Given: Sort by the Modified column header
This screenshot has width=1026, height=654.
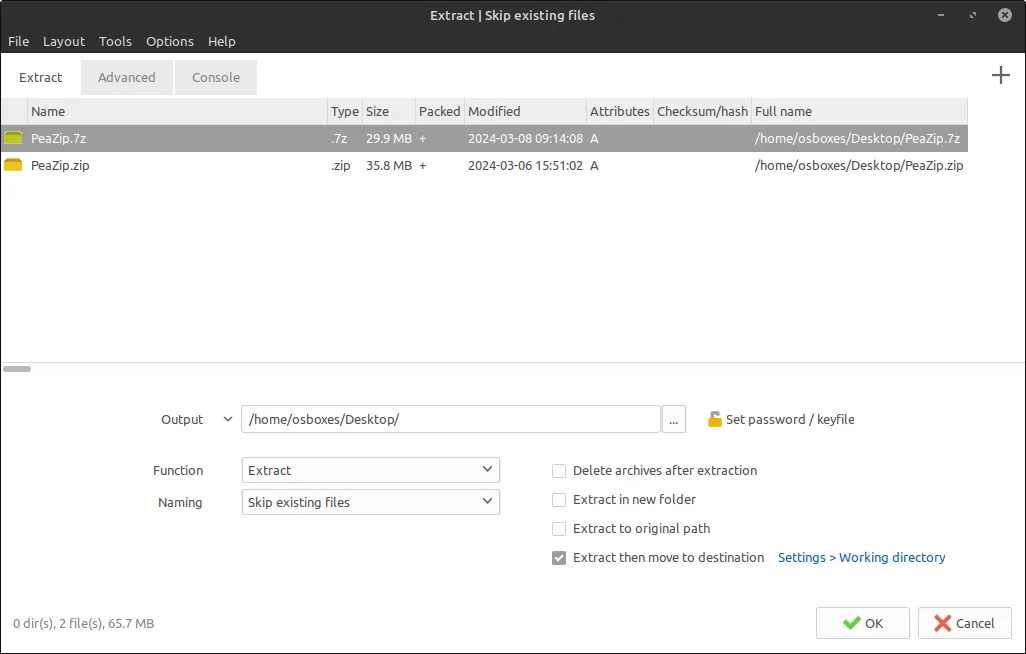Looking at the screenshot, I should point(525,111).
